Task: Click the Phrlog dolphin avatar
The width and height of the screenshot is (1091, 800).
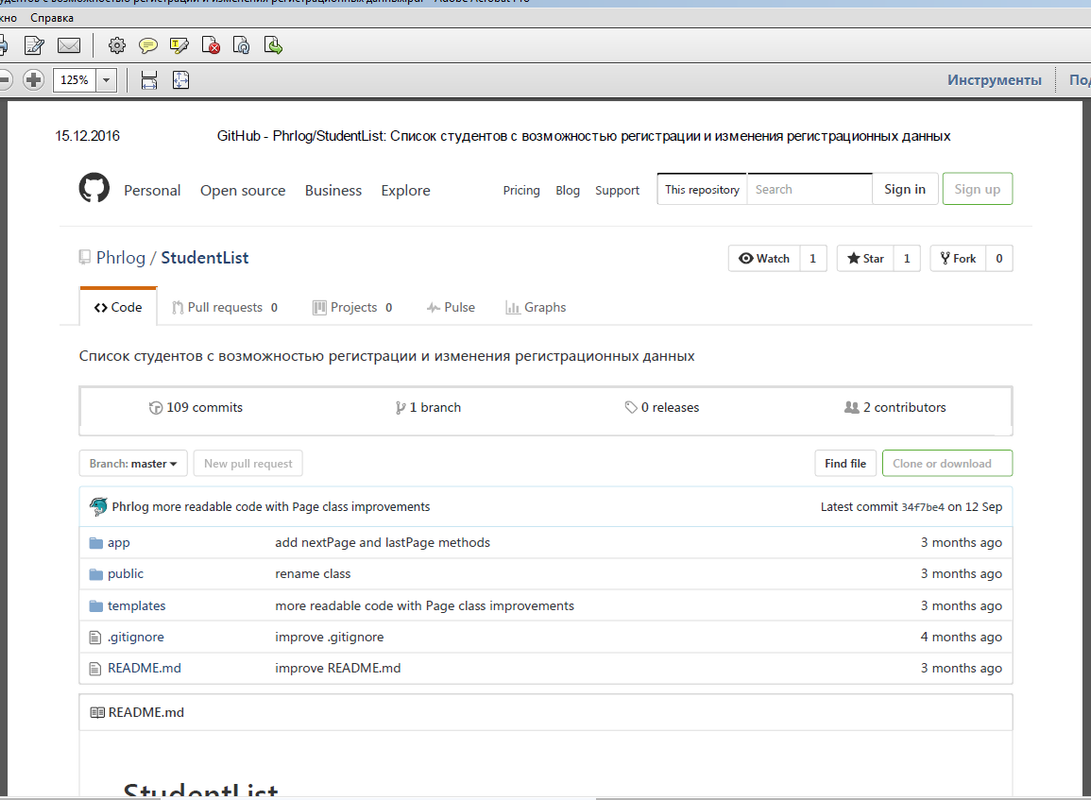Action: pyautogui.click(x=98, y=506)
